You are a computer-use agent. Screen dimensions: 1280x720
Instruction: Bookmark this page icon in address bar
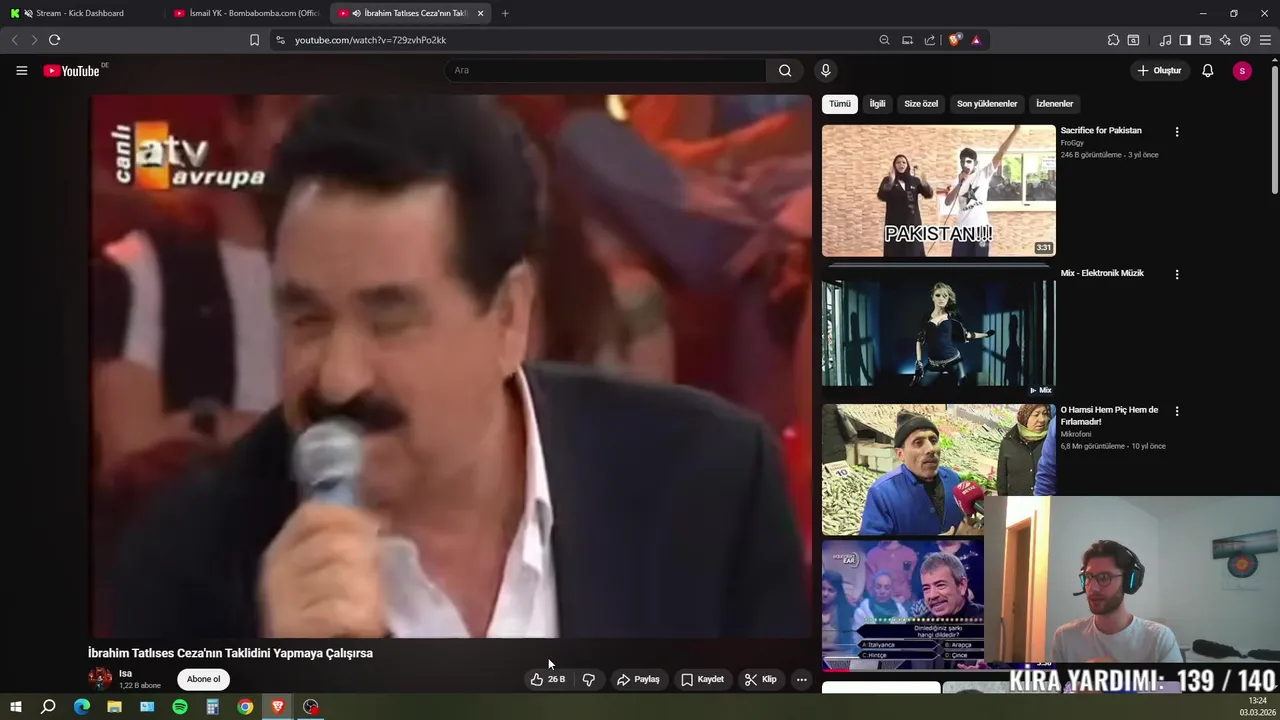point(254,40)
